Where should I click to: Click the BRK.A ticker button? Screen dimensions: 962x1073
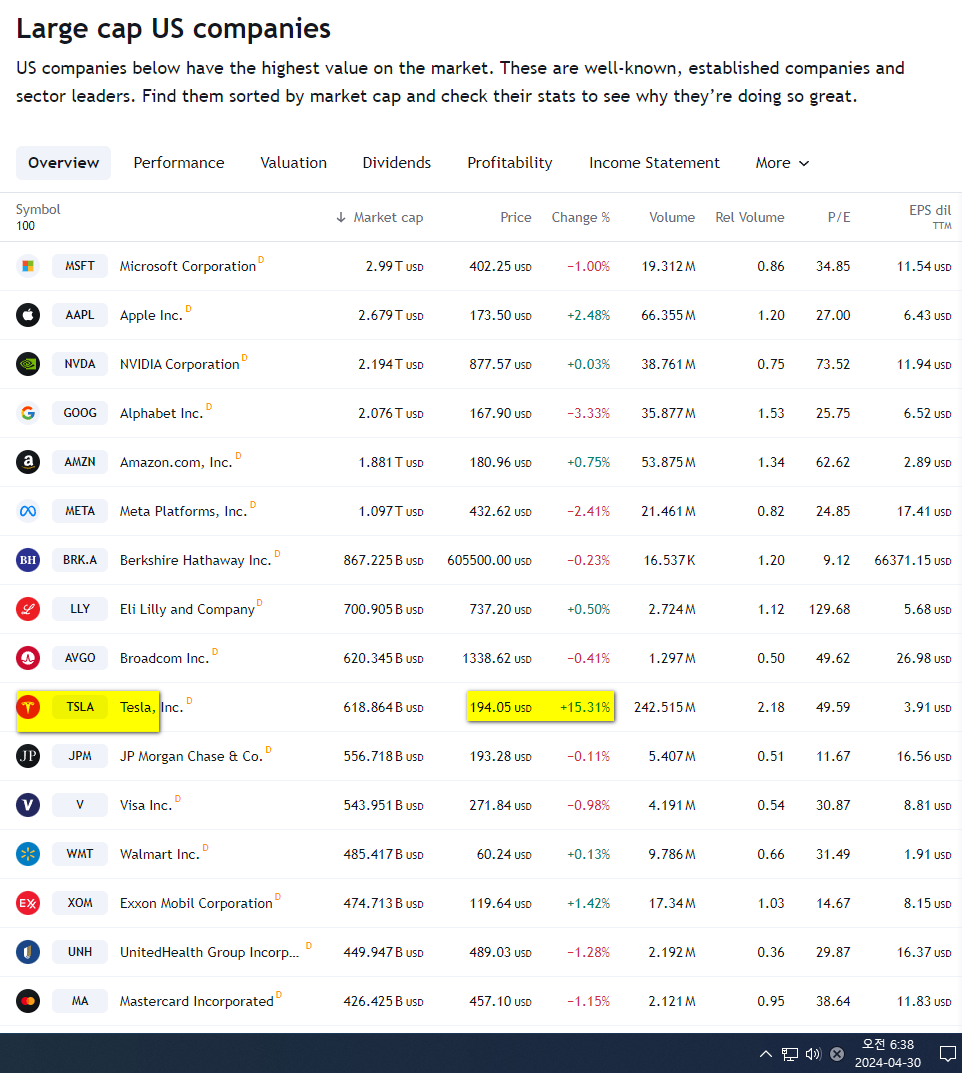[80, 560]
